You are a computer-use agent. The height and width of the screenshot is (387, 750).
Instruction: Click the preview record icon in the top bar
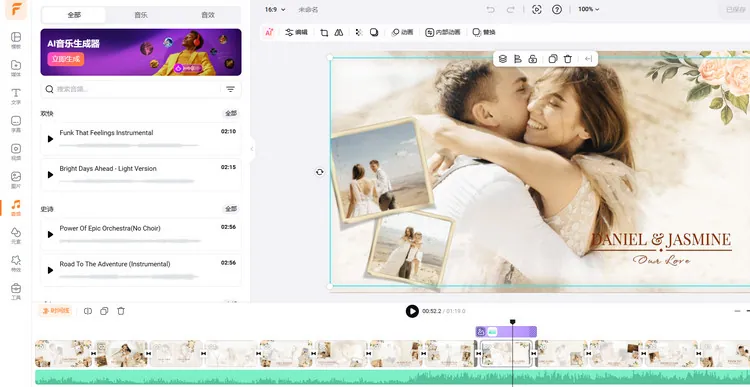point(537,10)
